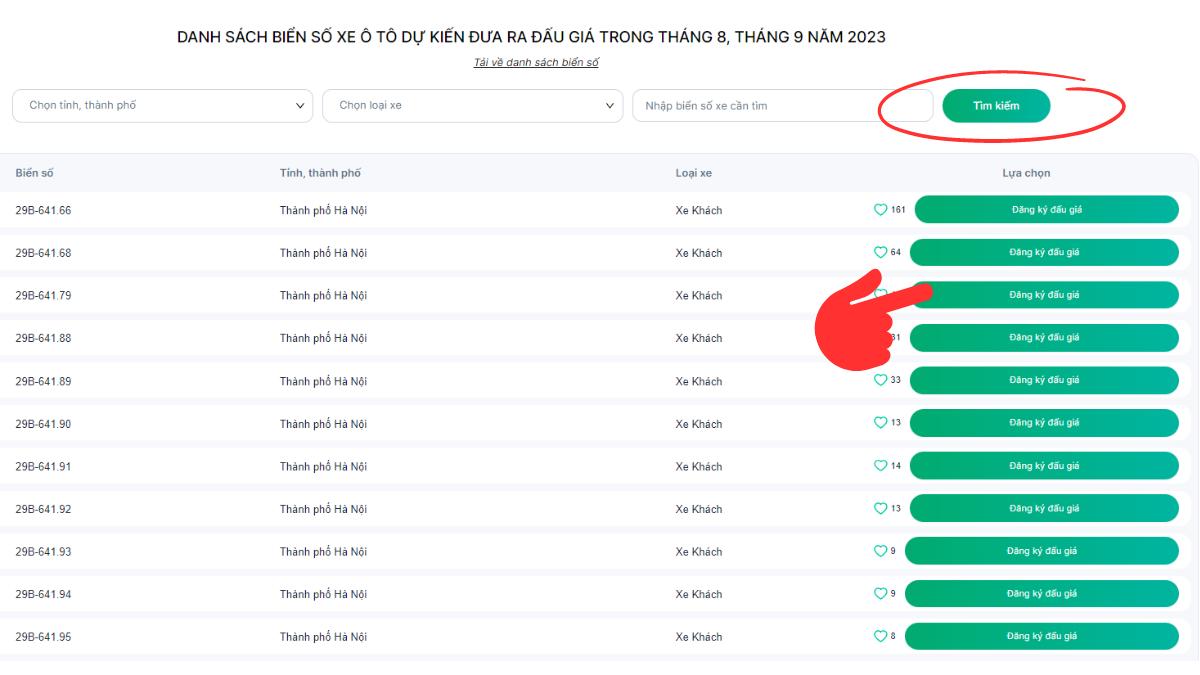Click the 'Tìm kiếm' search button

996,106
